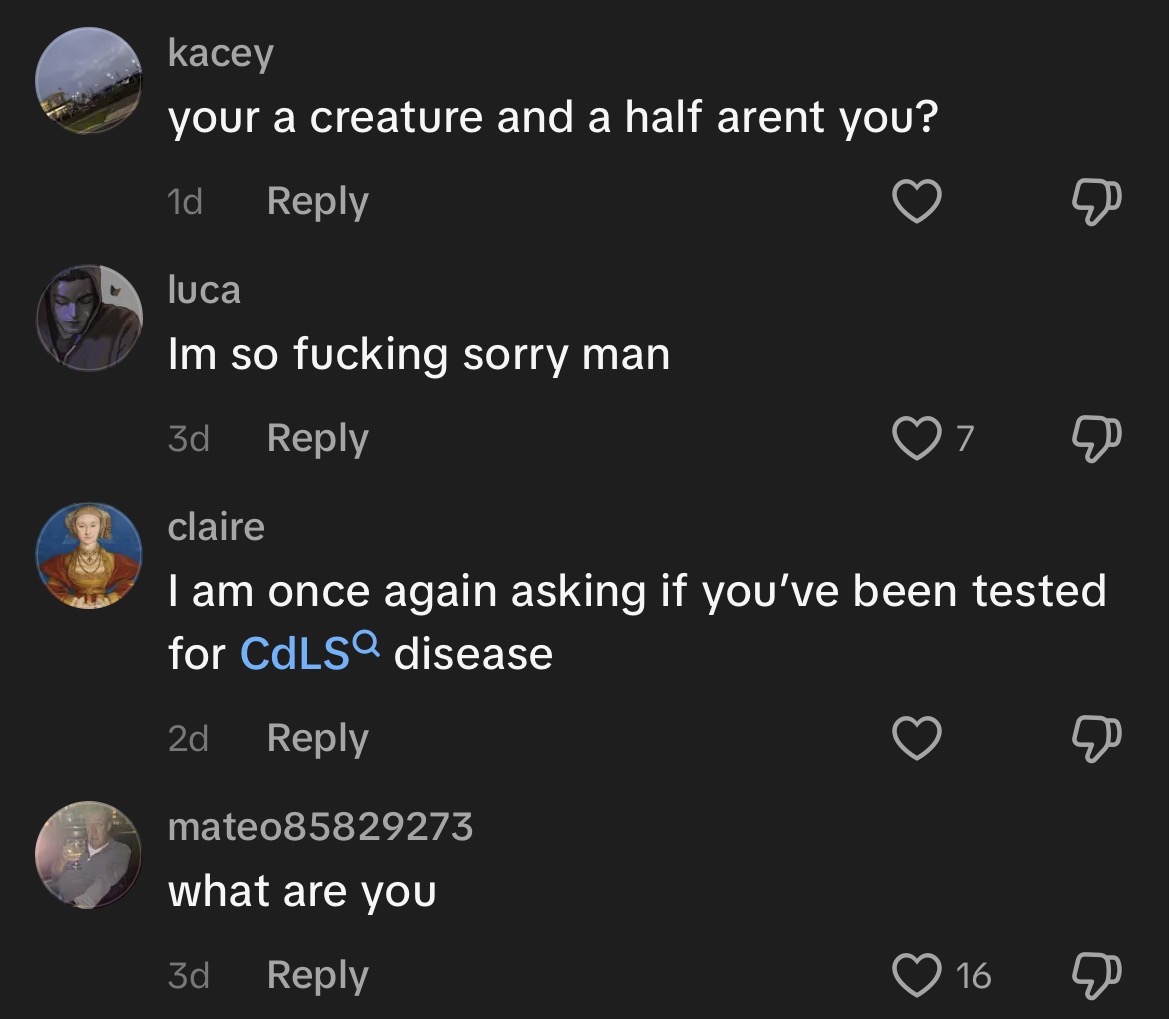Screen dimensions: 1170x1019
Task: Like kacey's comment with the heart icon
Action: [916, 201]
